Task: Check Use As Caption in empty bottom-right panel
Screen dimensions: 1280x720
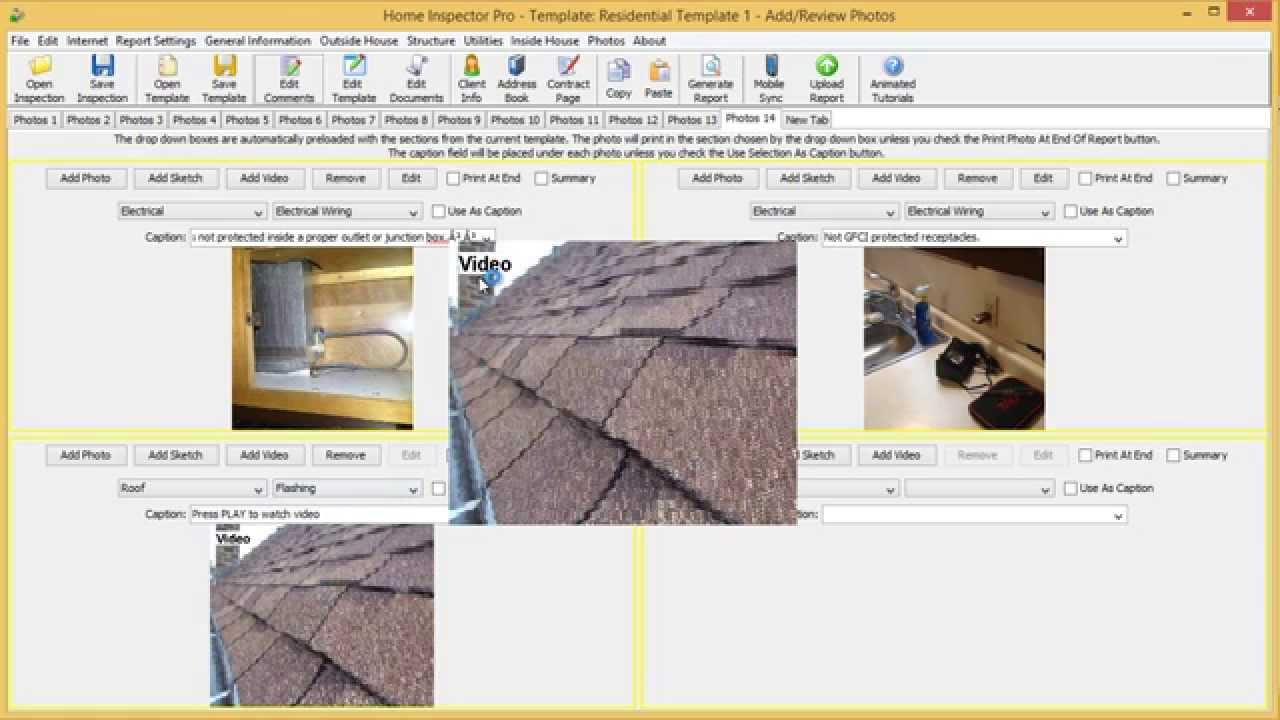Action: pos(1070,488)
